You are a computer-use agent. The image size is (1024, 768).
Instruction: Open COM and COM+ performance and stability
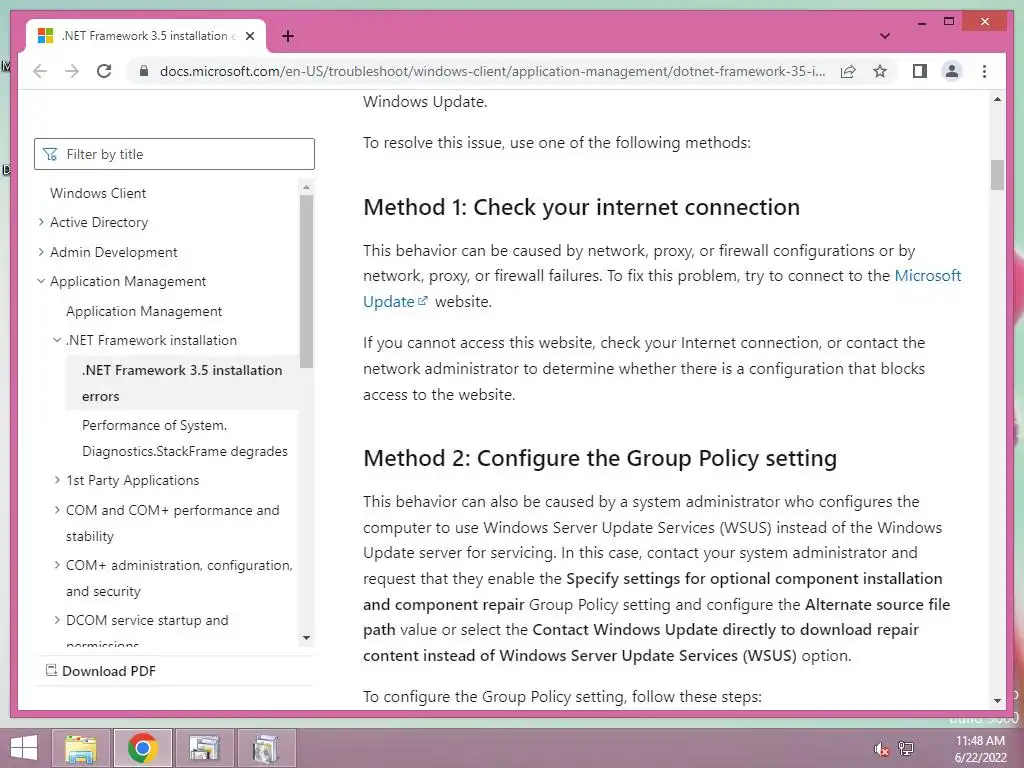click(x=172, y=523)
